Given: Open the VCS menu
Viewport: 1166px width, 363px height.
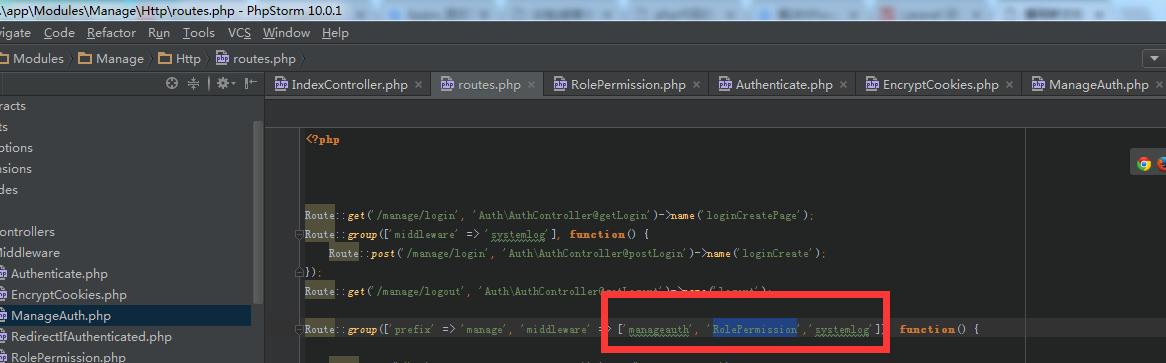Looking at the screenshot, I should (239, 33).
